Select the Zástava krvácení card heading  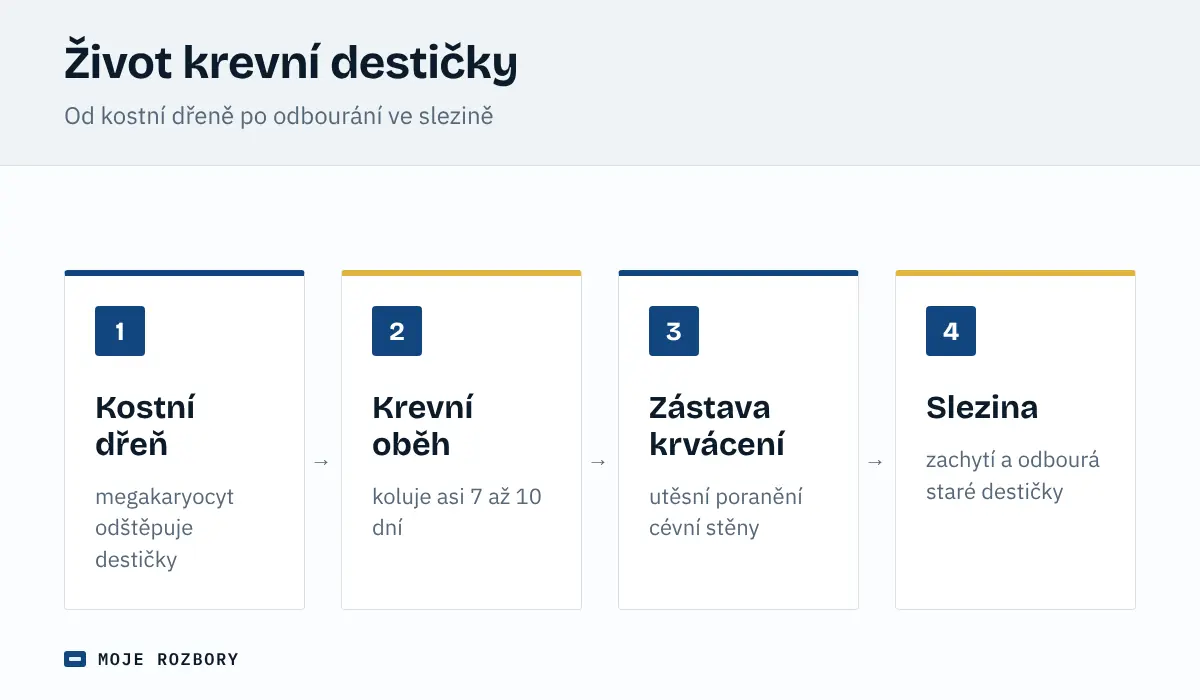pos(717,425)
